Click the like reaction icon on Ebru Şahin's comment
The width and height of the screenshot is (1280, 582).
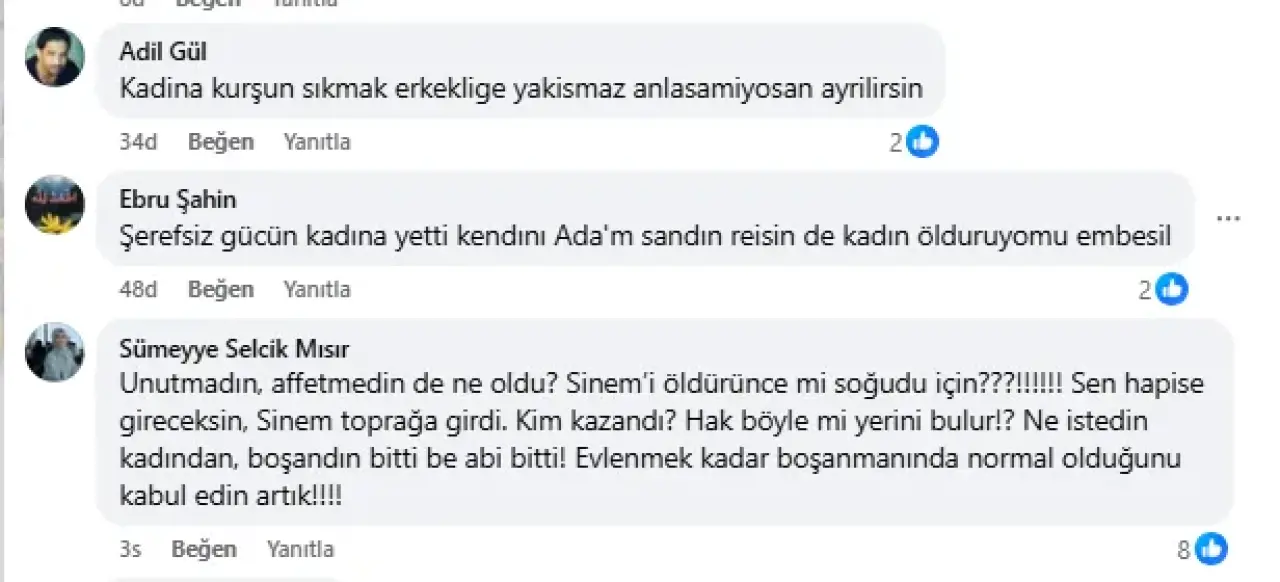tap(1171, 290)
